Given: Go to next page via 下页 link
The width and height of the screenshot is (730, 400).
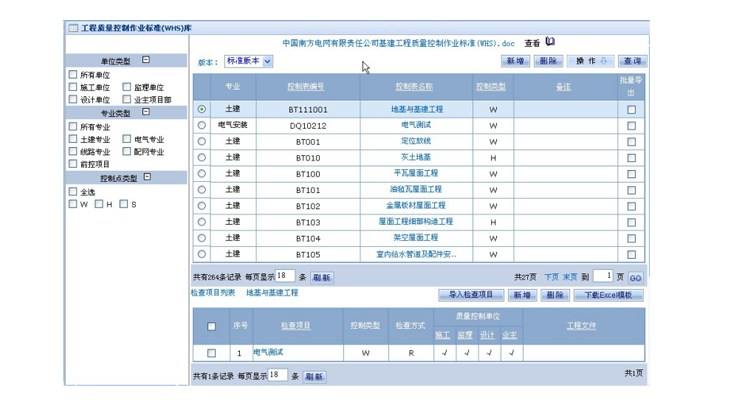Looking at the screenshot, I should (551, 277).
